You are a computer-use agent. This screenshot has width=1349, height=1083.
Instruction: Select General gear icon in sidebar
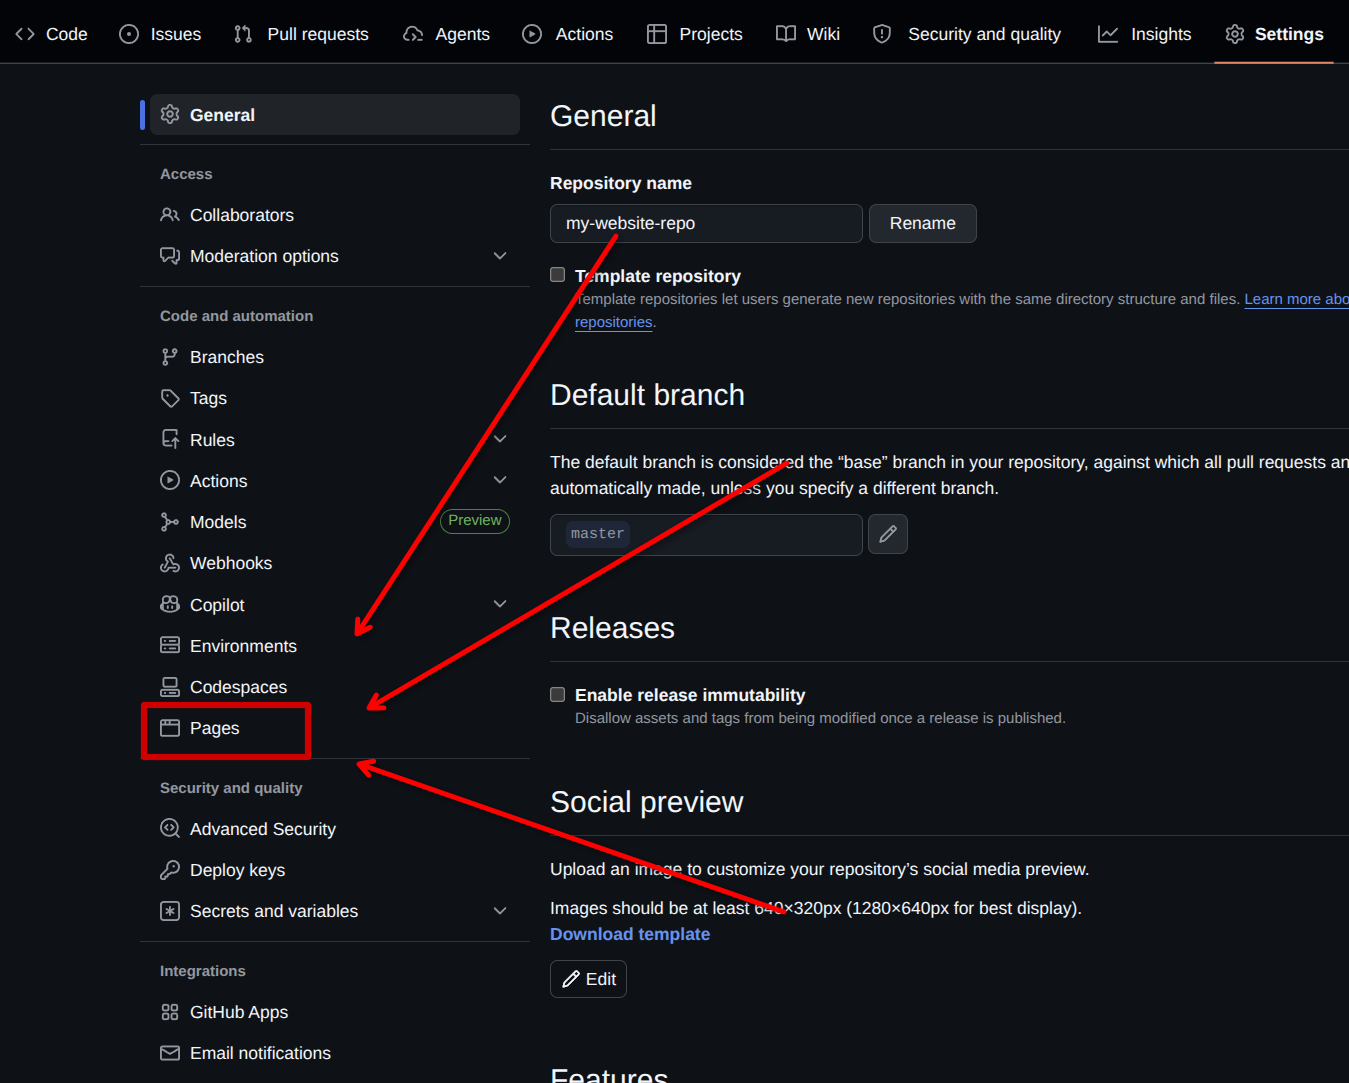[170, 115]
